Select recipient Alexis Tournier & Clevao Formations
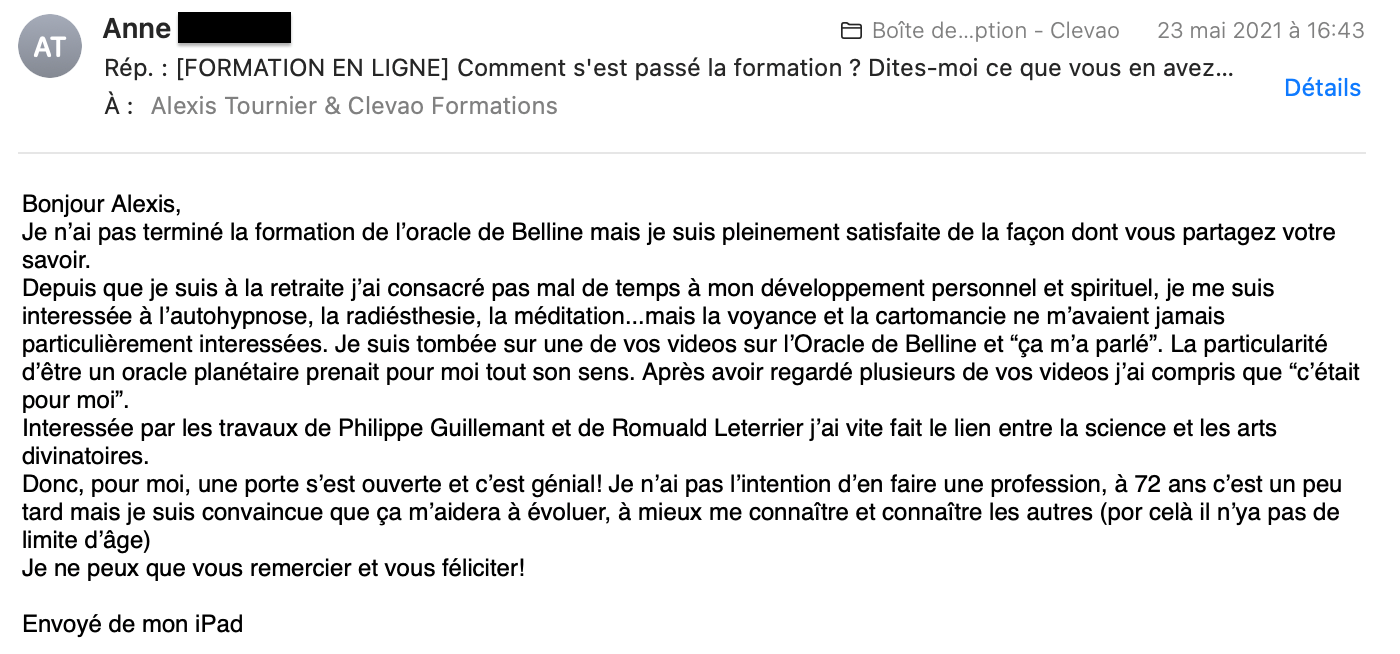The height and width of the screenshot is (654, 1400). click(354, 106)
